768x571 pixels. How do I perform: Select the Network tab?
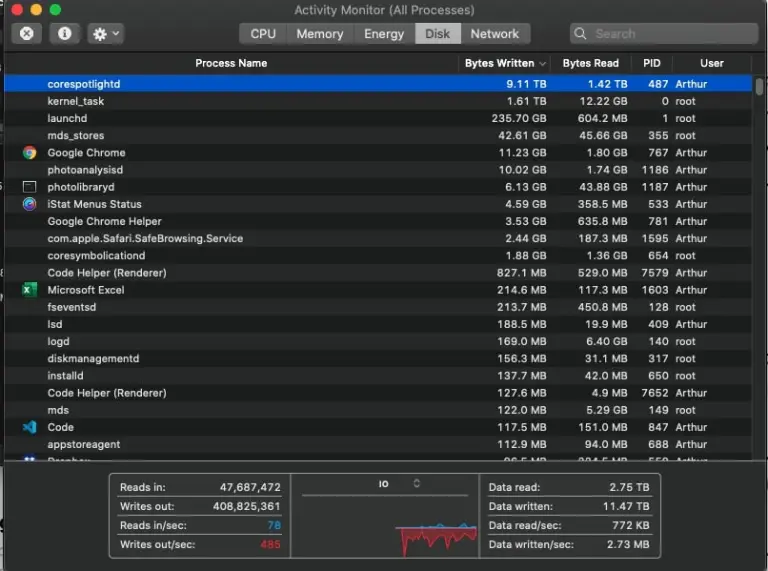[x=494, y=34]
